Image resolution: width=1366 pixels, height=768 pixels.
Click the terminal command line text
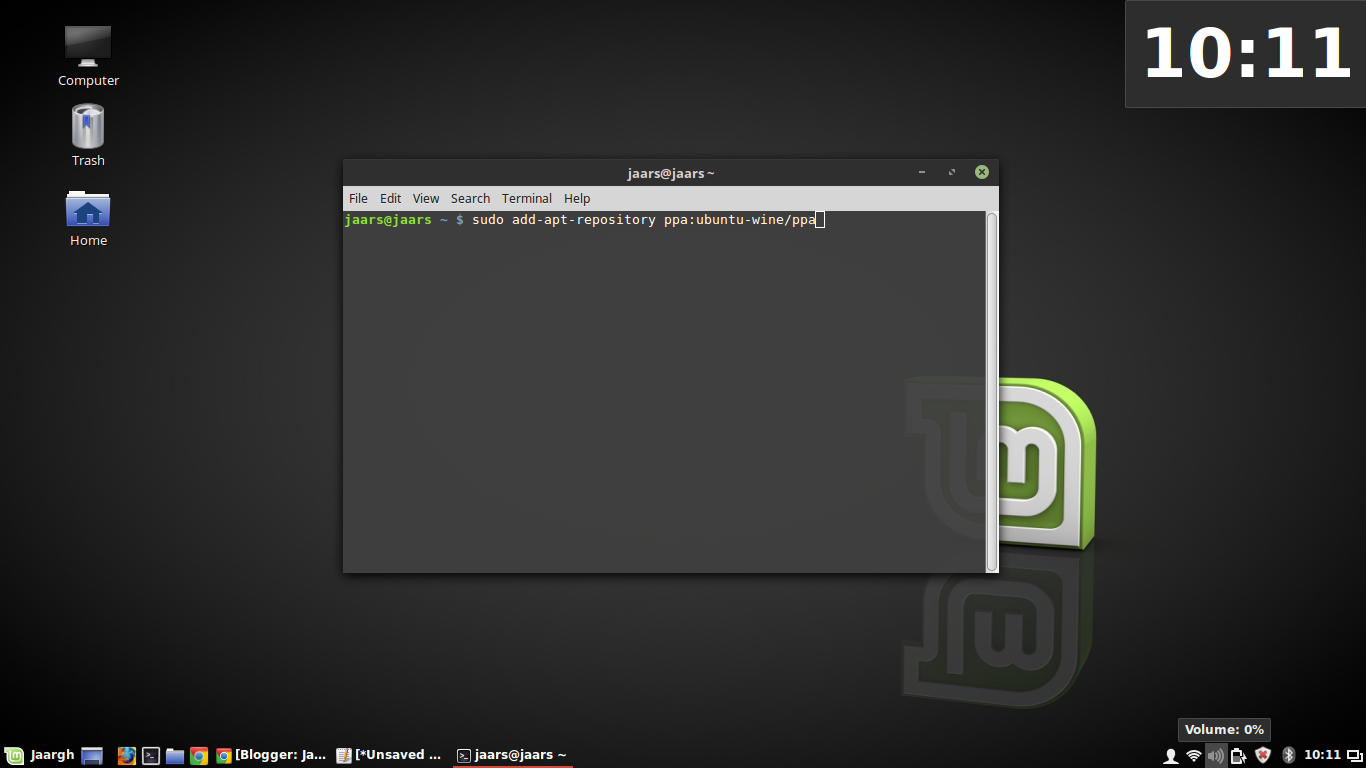(644, 220)
